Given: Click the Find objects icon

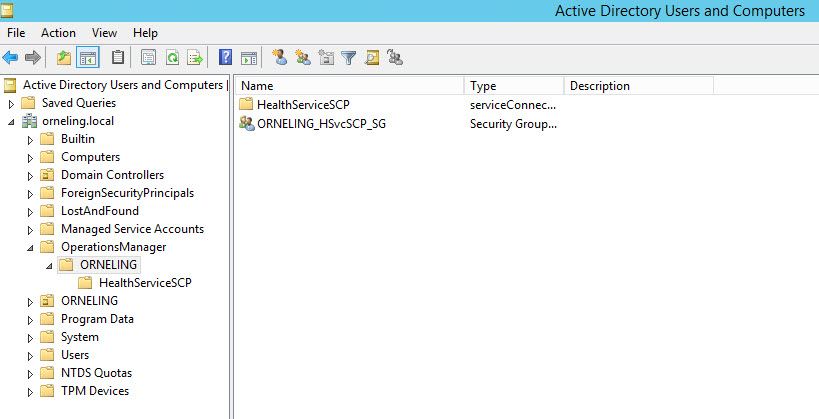Looking at the screenshot, I should coord(372,58).
